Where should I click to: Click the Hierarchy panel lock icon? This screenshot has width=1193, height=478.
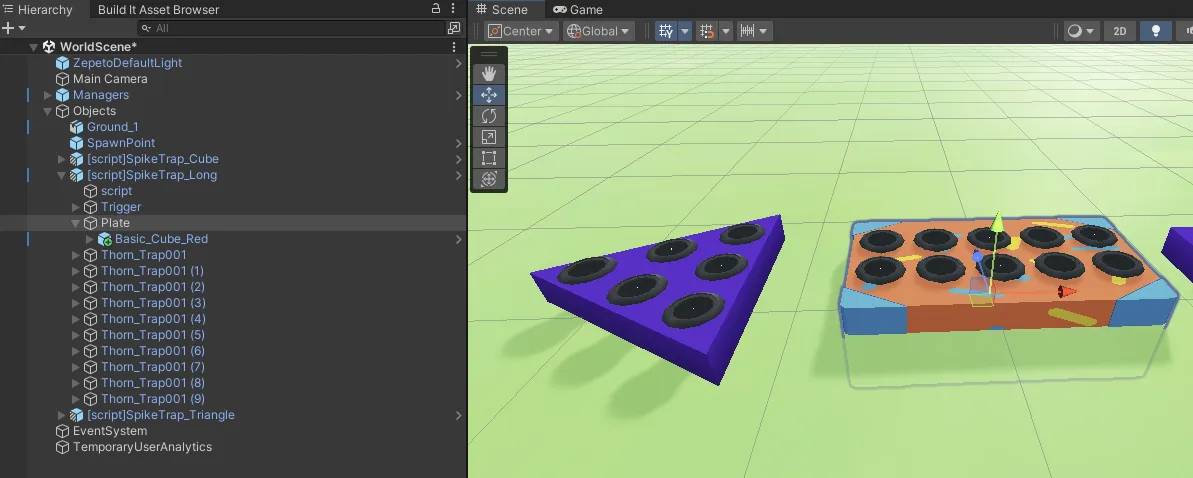pos(435,9)
